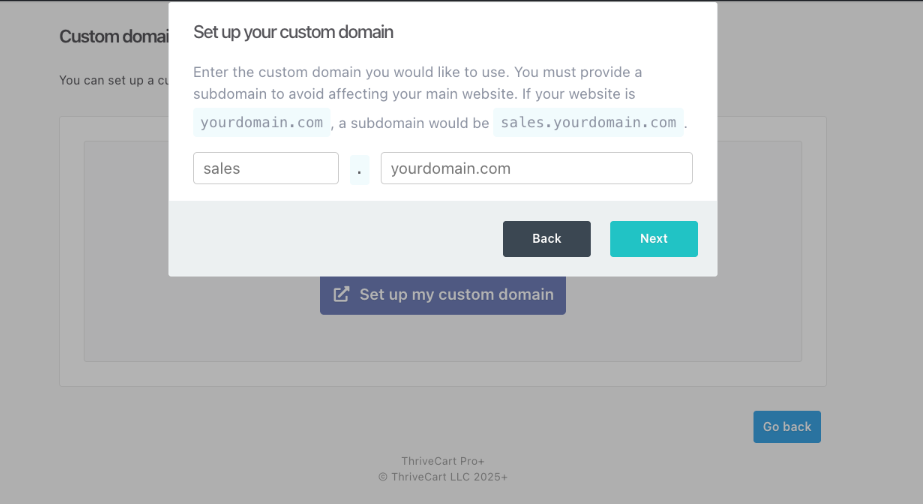
Task: Click the subdomain field containing "sales"
Action: point(265,168)
